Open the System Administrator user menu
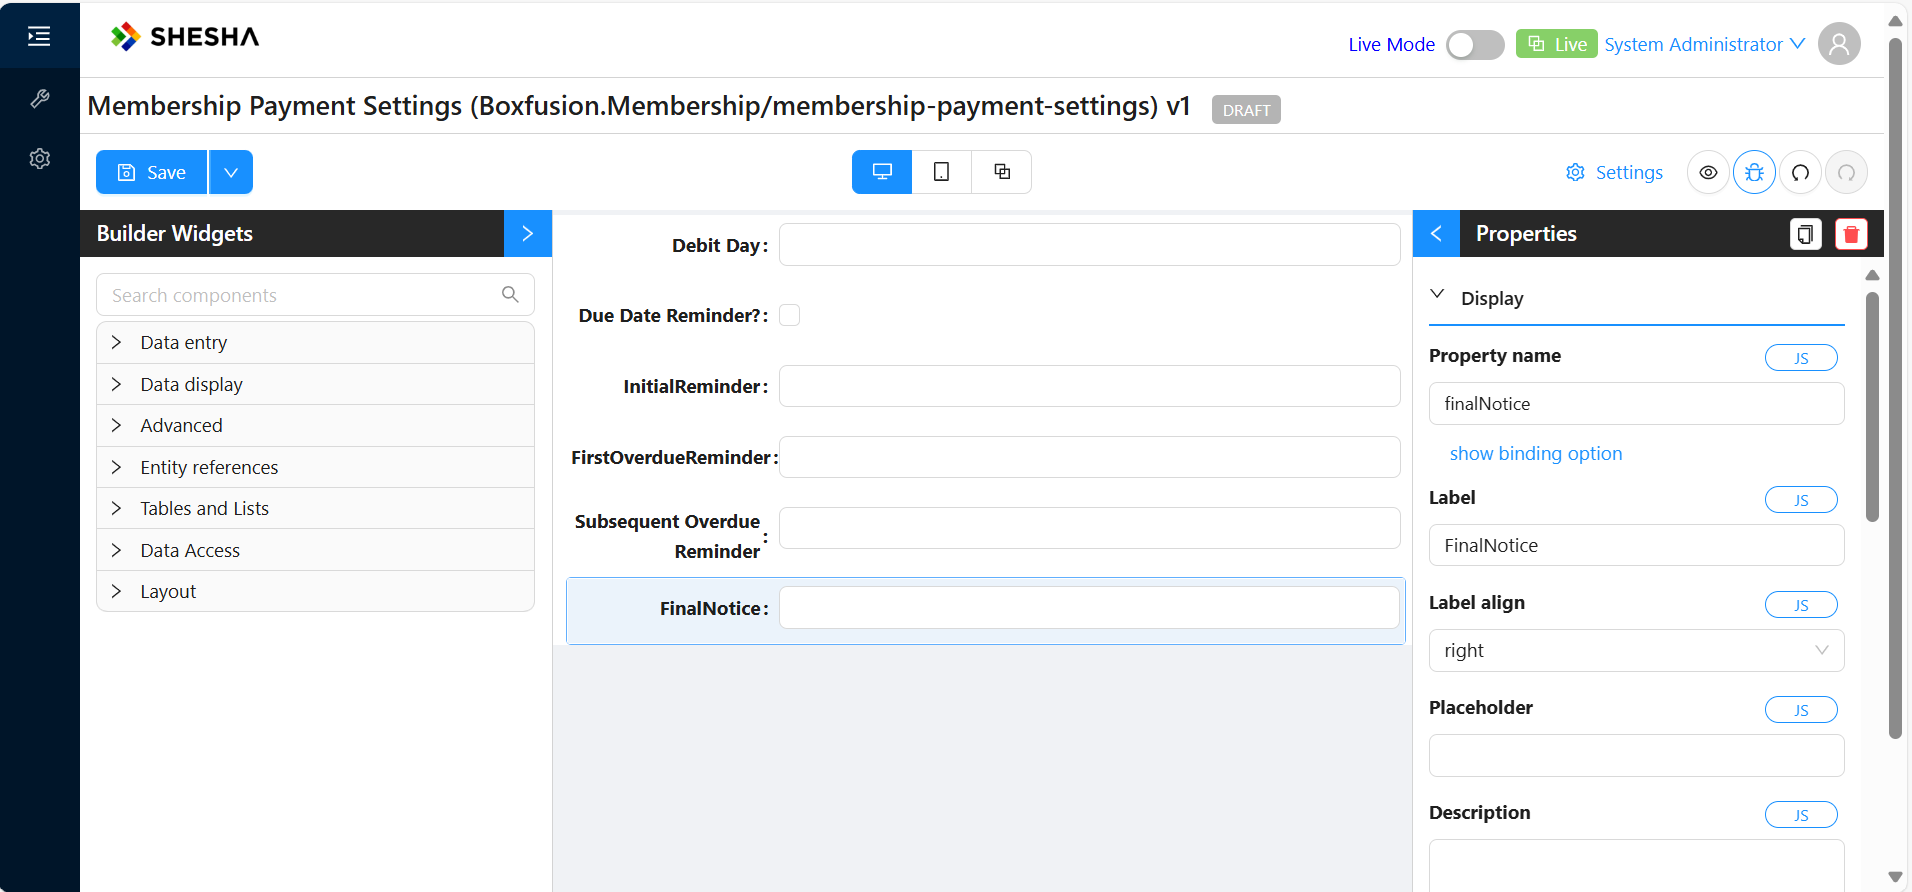 tap(1704, 44)
